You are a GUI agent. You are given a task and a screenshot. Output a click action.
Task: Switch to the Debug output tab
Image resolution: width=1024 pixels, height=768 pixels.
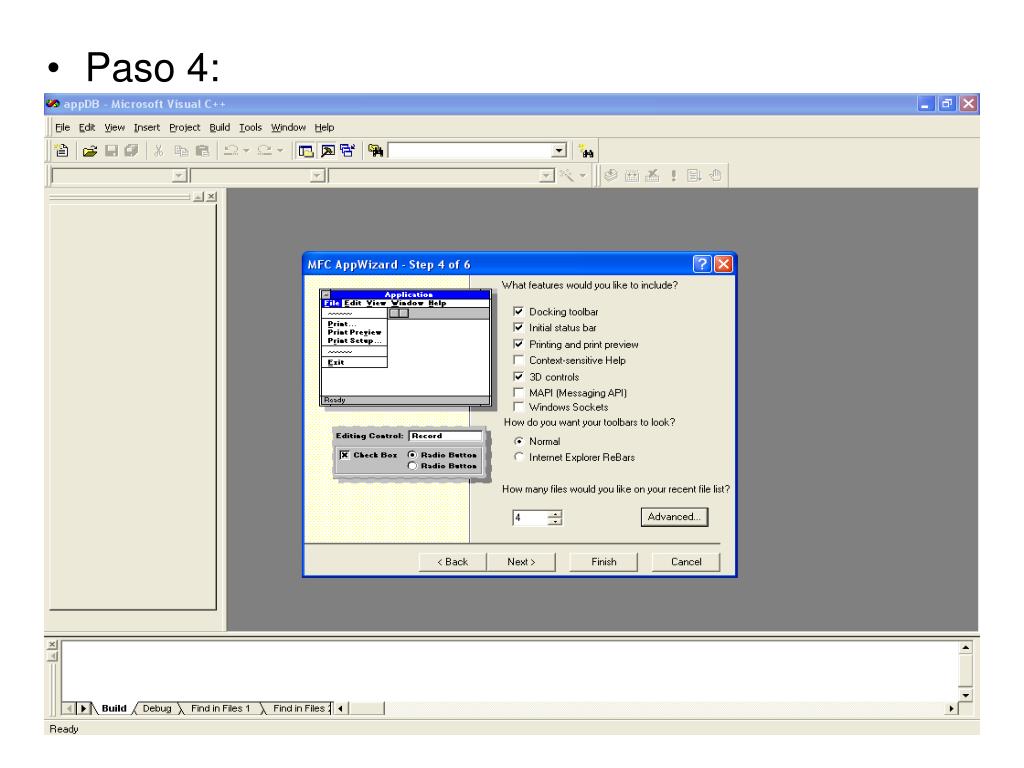157,709
